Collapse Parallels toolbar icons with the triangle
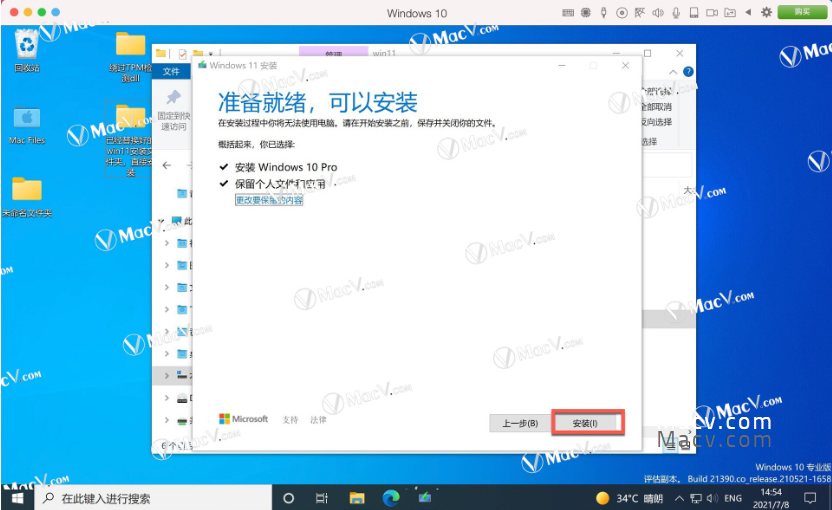 coord(748,12)
